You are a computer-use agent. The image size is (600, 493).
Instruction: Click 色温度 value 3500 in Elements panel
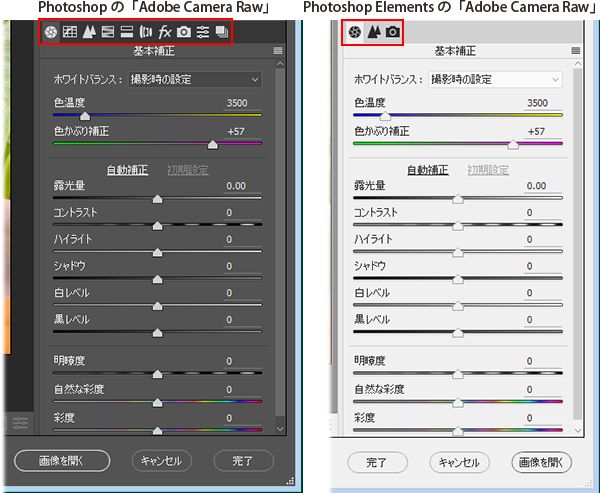point(538,103)
